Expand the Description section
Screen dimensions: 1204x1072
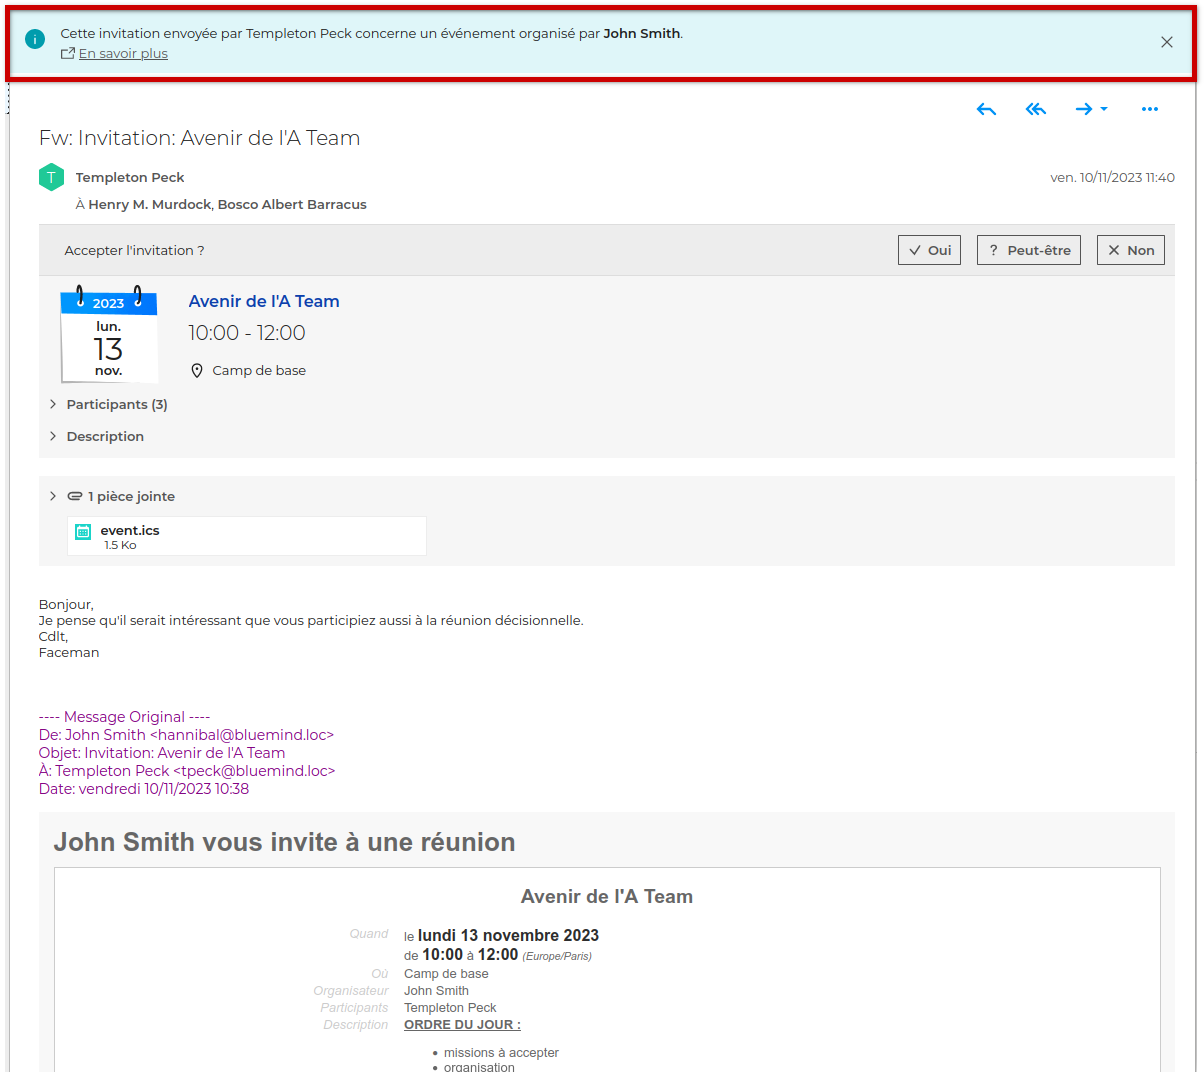coord(105,436)
